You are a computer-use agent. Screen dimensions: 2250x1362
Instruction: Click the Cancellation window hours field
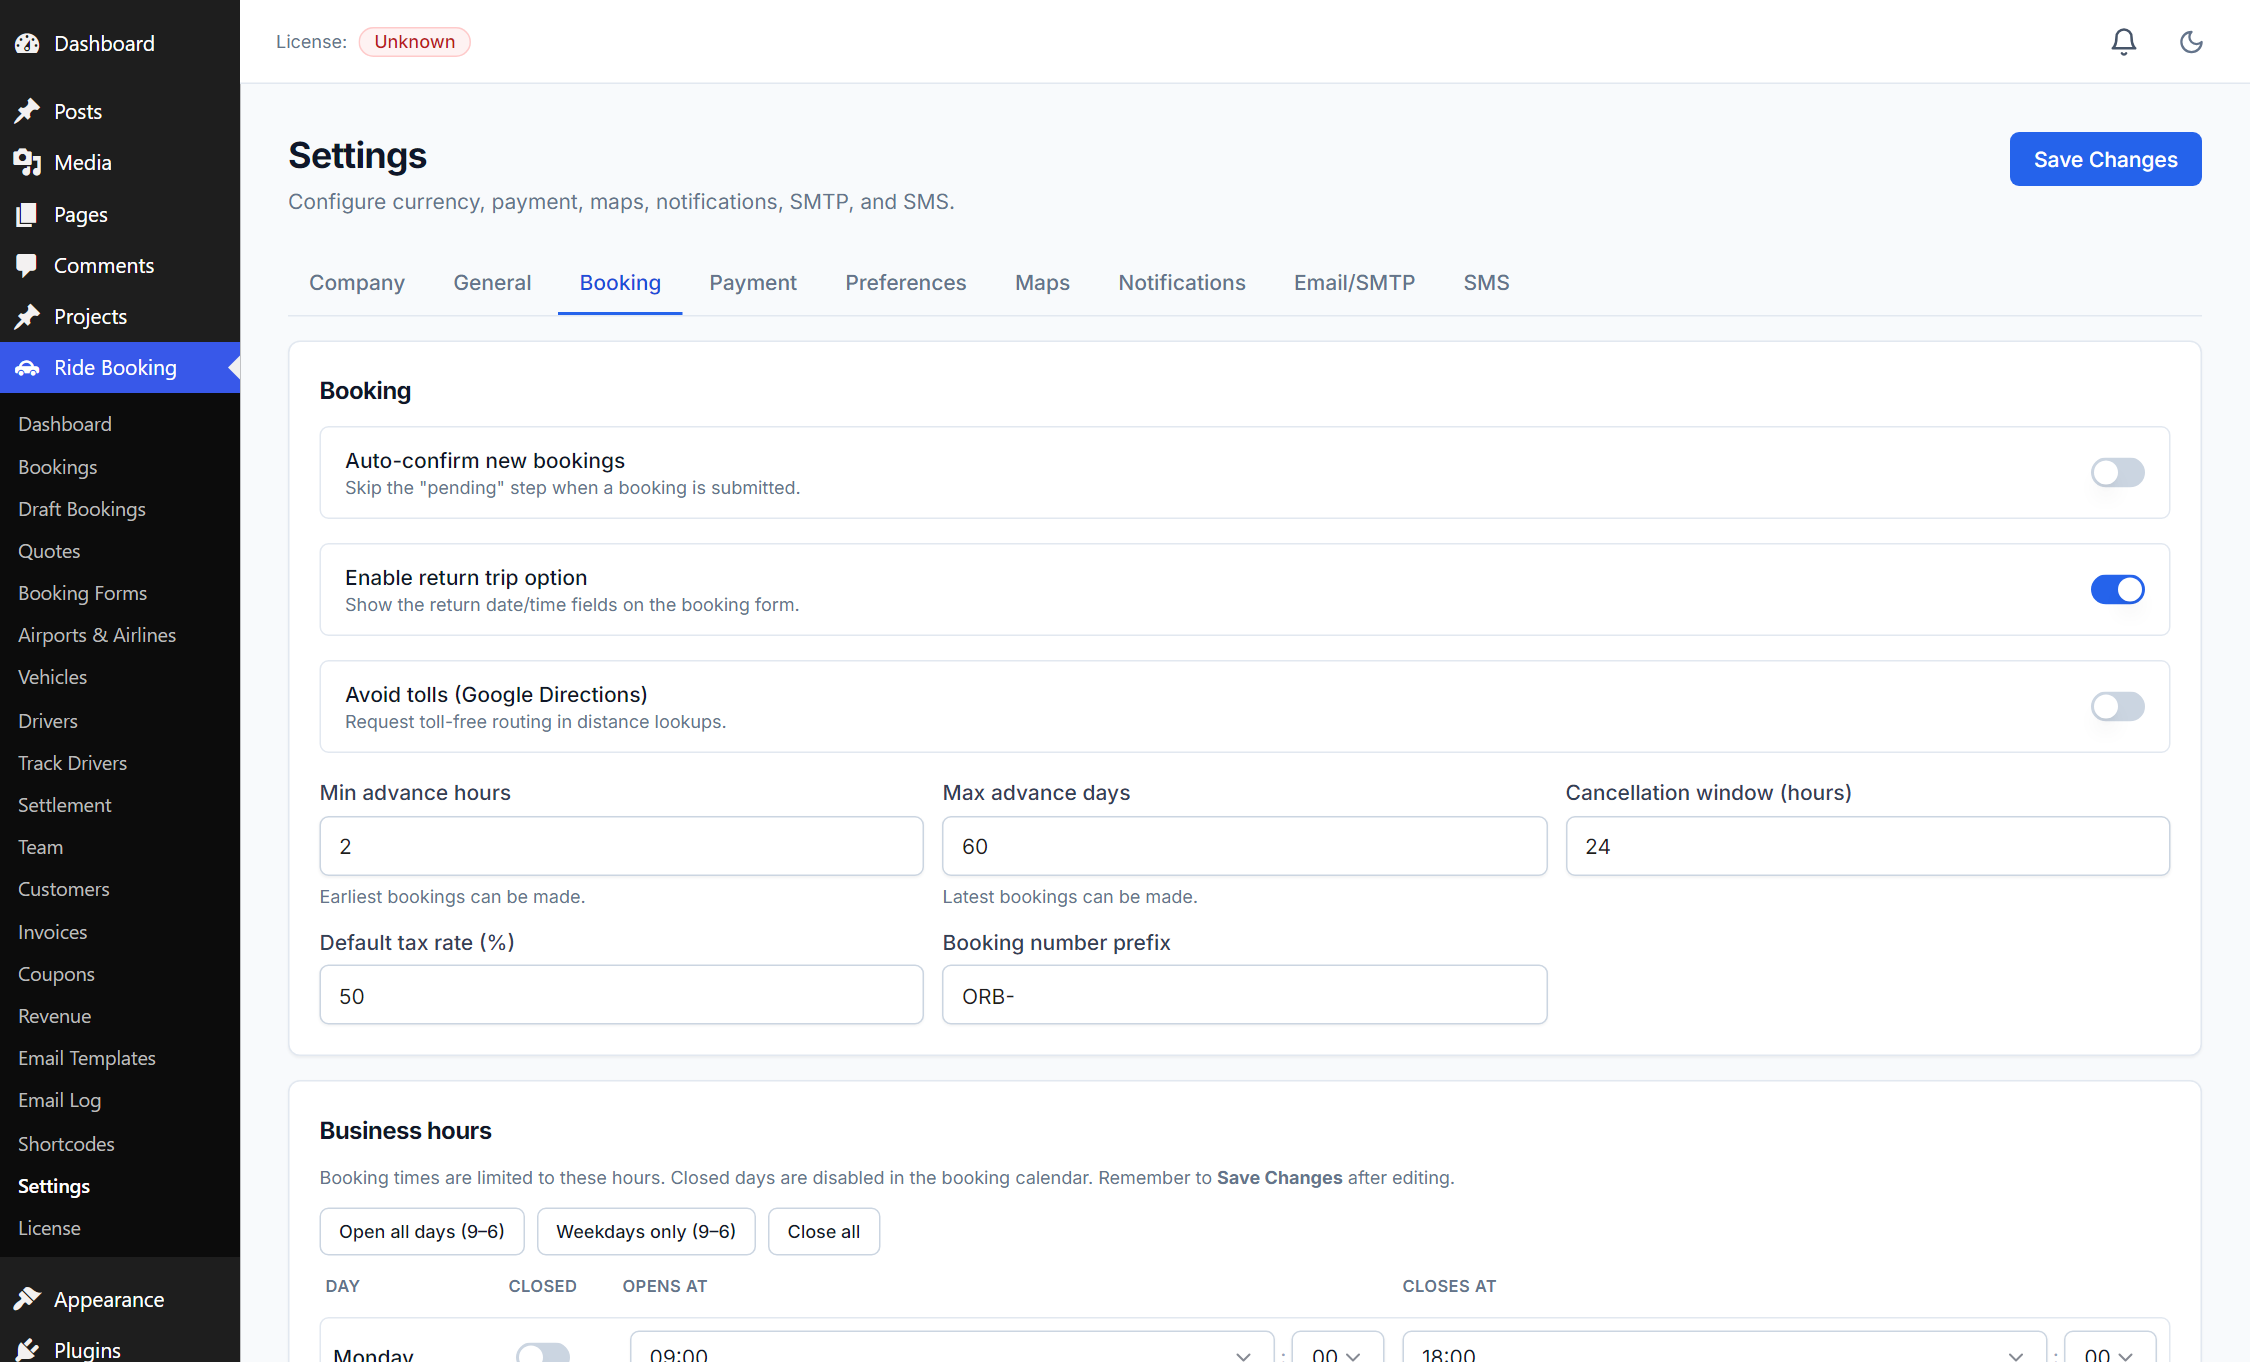[x=1867, y=846]
